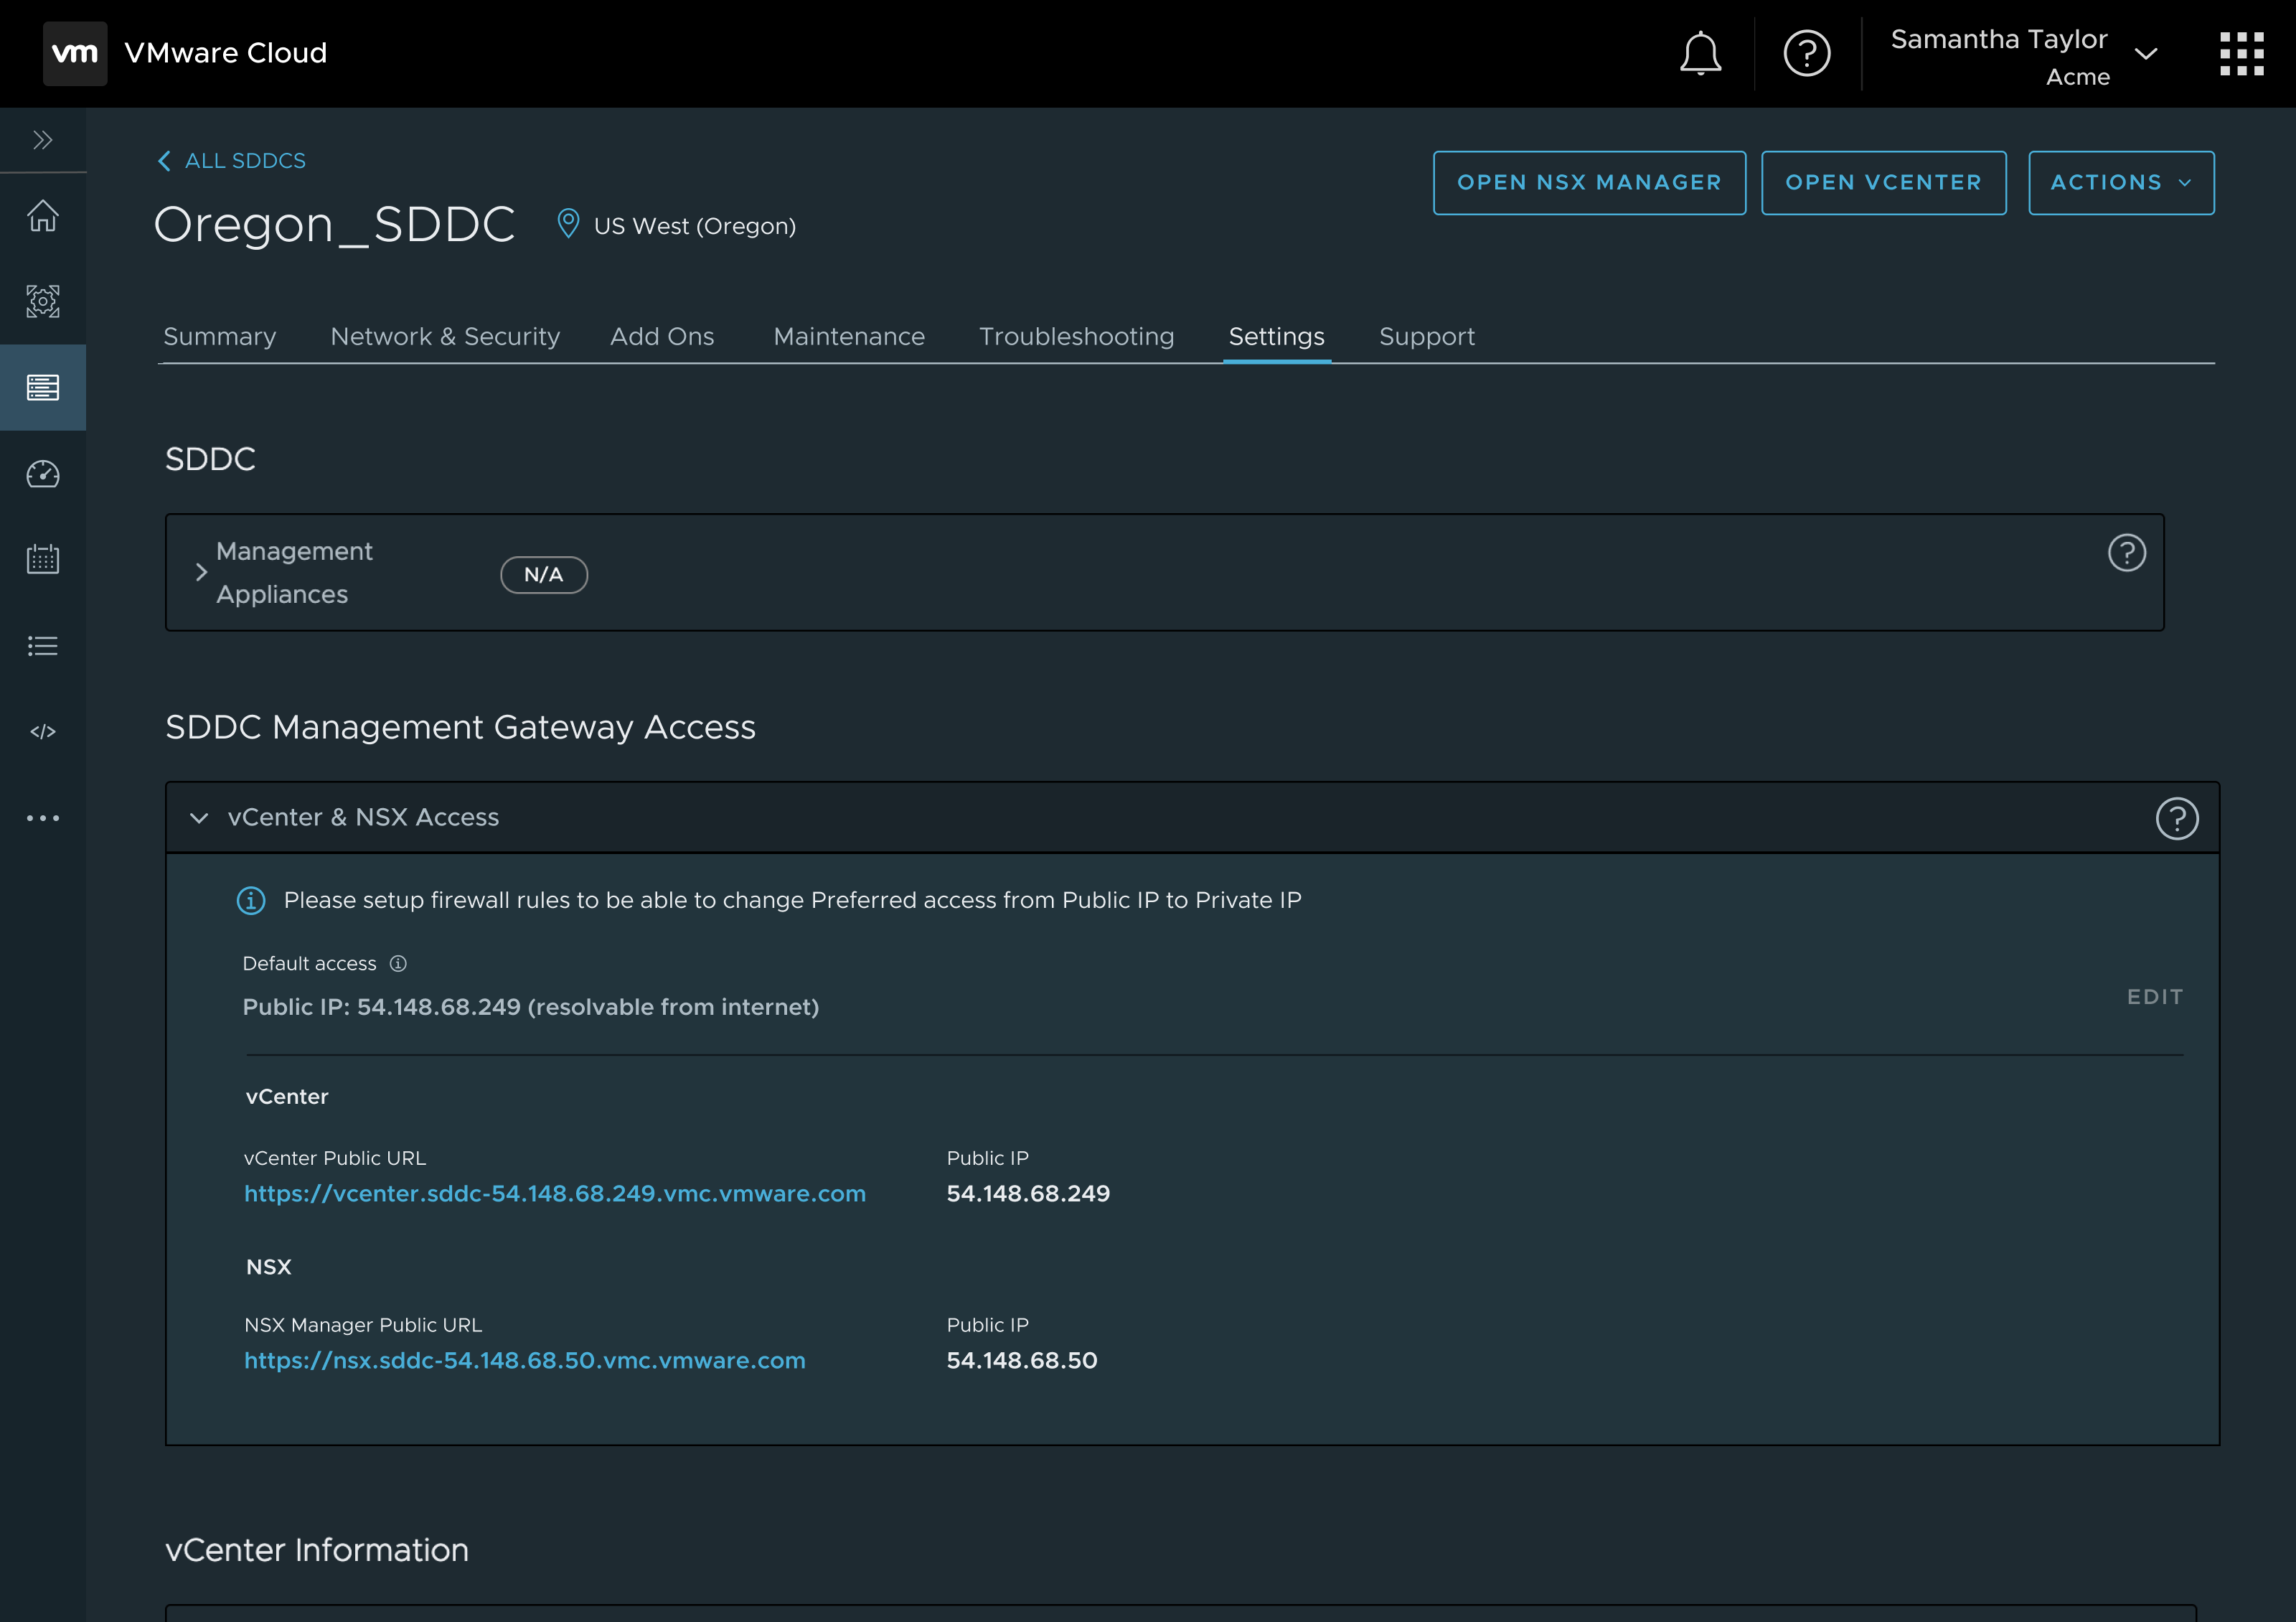2296x1622 pixels.
Task: Open the NSX Manager Public URL link
Action: point(525,1360)
